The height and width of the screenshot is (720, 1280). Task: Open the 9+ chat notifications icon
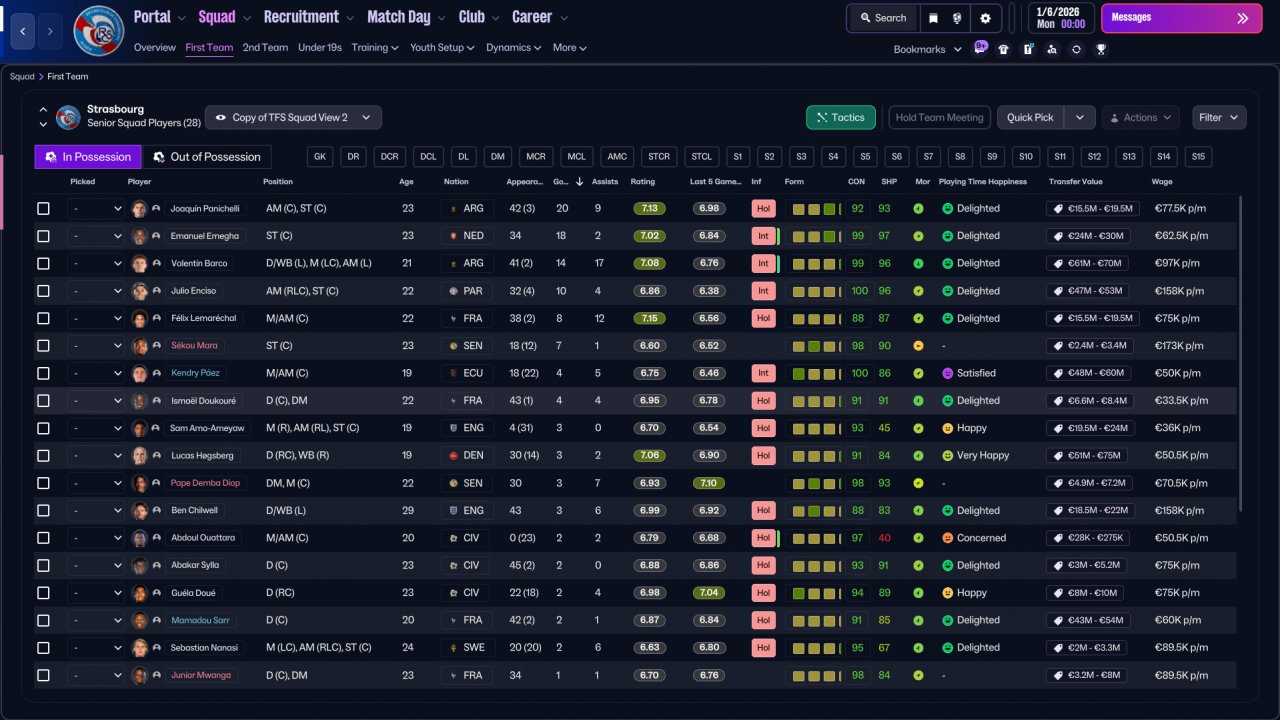[x=980, y=48]
